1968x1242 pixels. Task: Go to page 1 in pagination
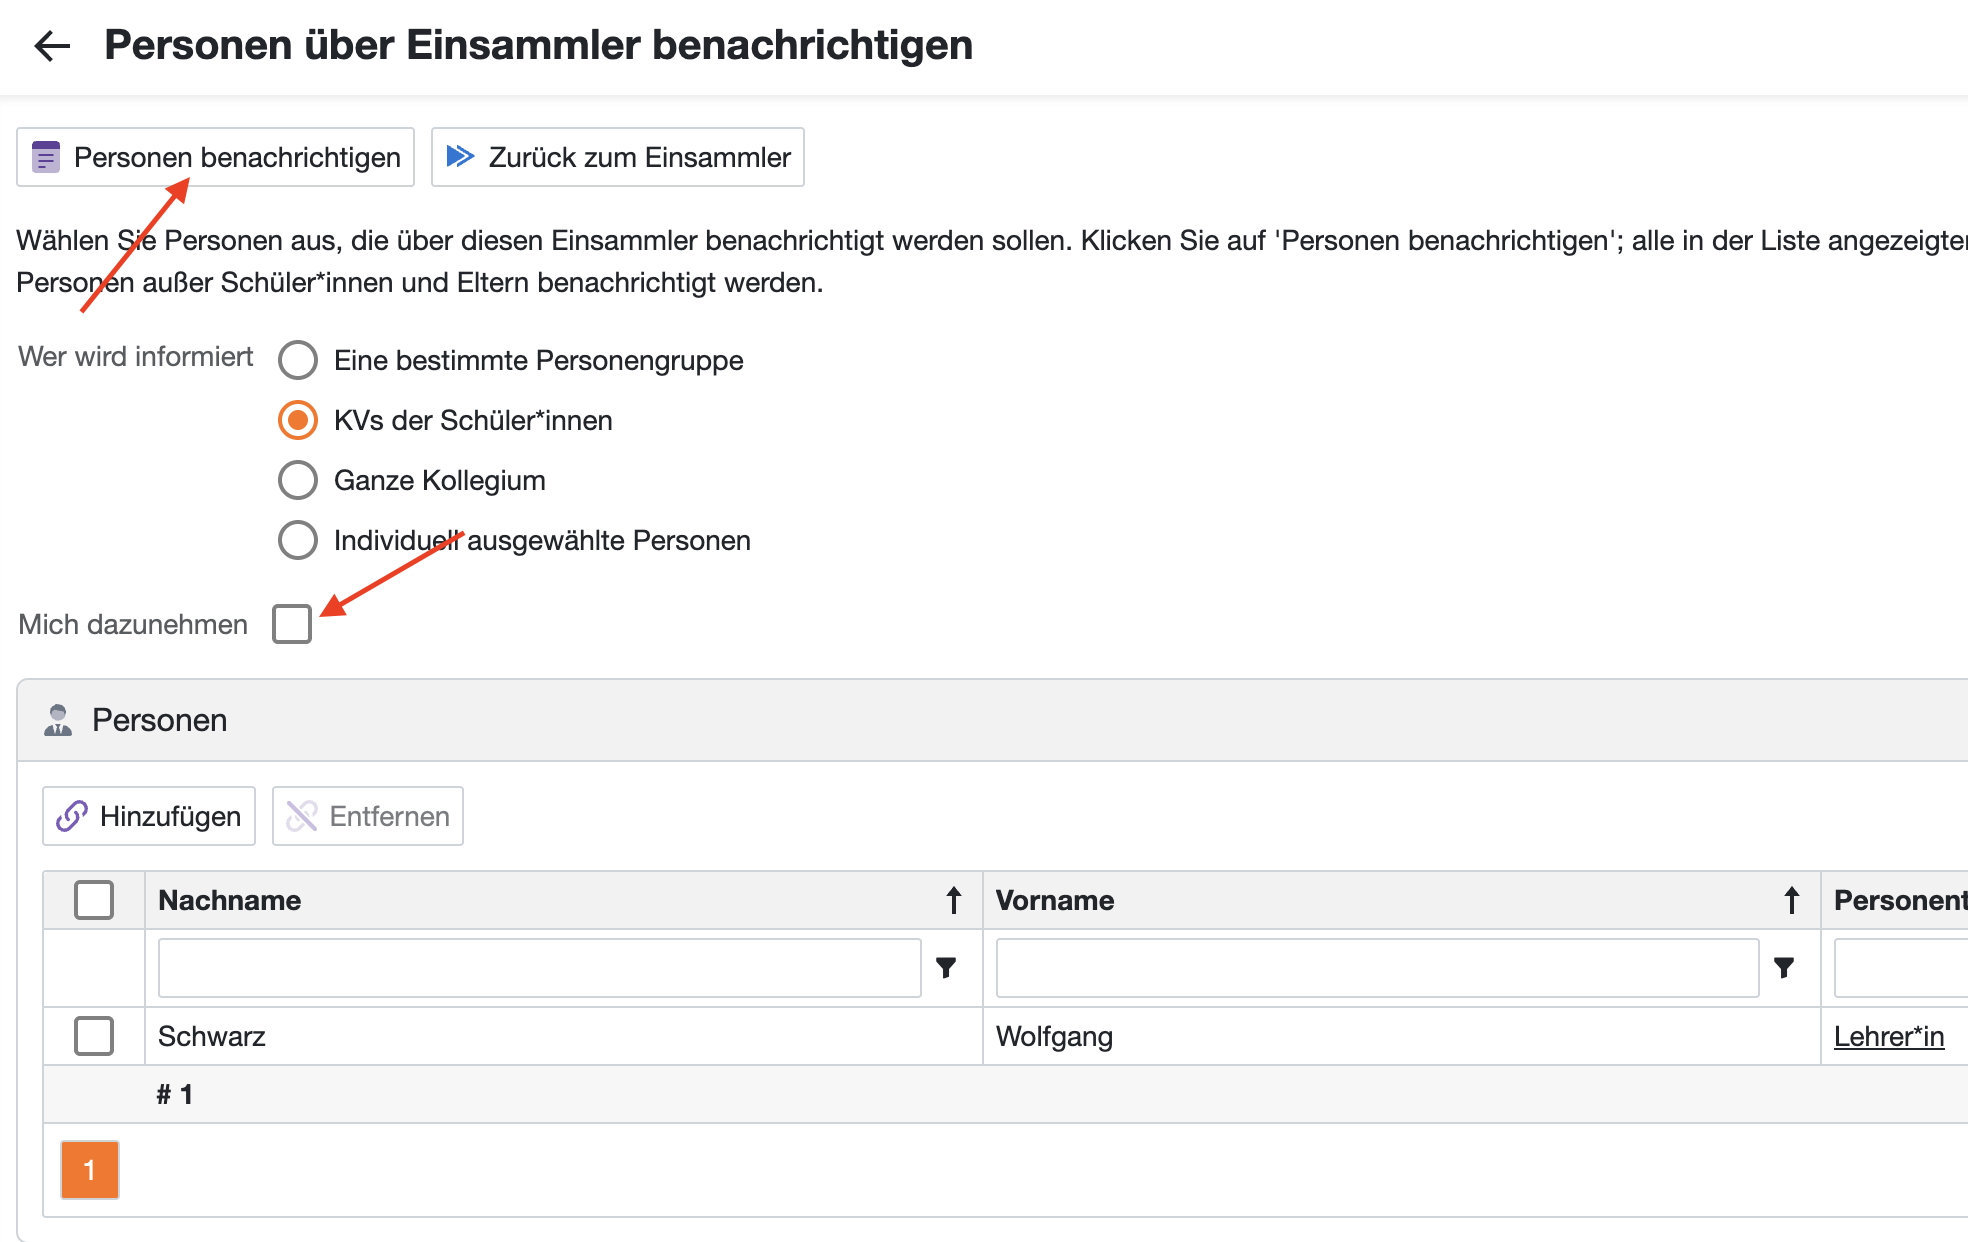pyautogui.click(x=90, y=1169)
